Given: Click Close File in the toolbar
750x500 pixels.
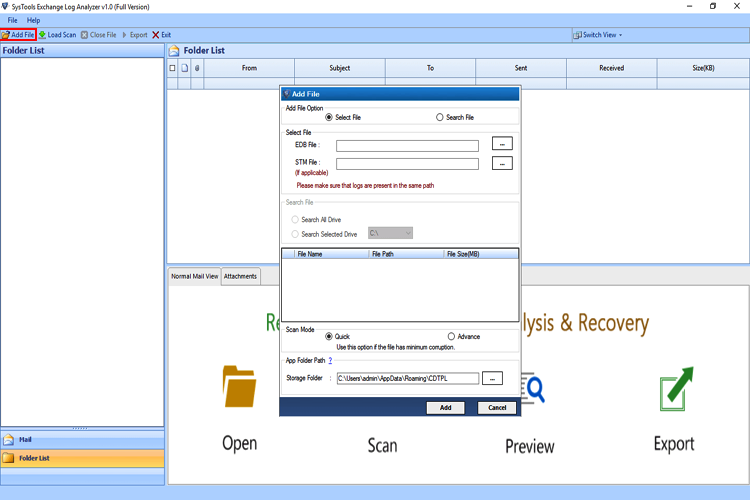Looking at the screenshot, I should pyautogui.click(x=99, y=35).
